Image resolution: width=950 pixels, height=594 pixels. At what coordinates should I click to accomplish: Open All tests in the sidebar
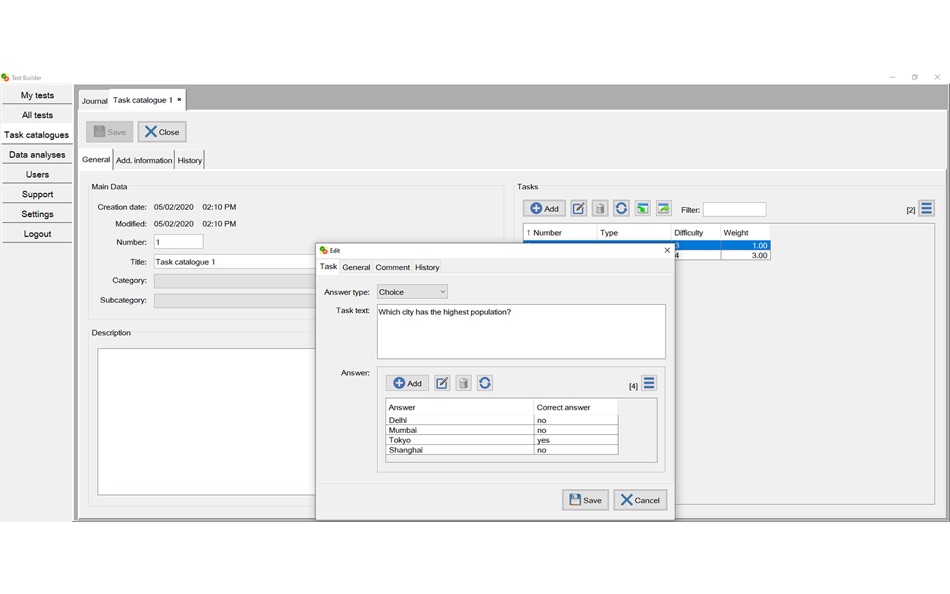(37, 115)
